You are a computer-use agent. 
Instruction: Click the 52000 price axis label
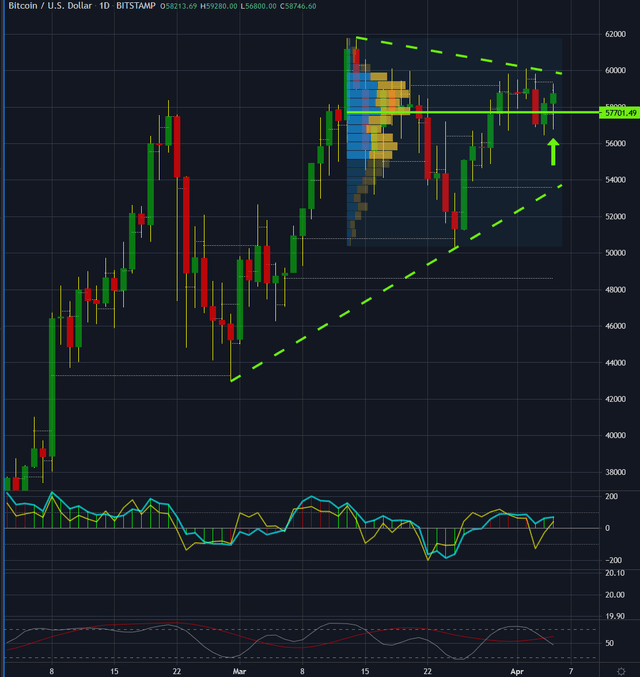615,216
